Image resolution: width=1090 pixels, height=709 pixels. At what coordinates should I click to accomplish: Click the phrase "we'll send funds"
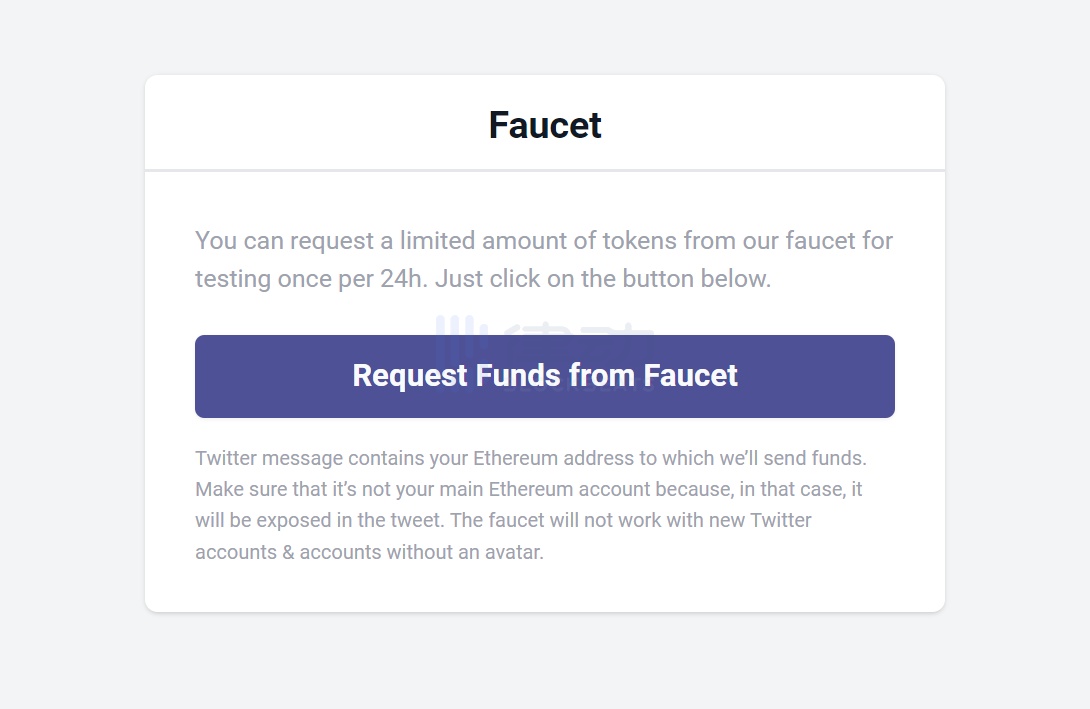(791, 459)
